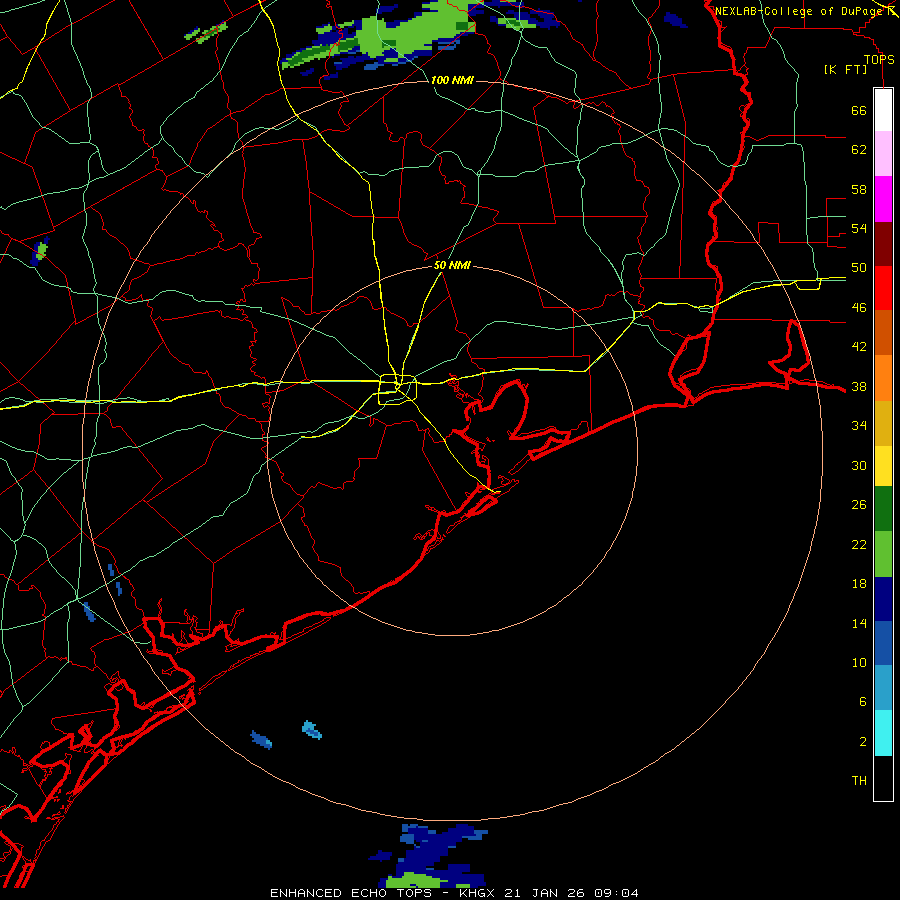This screenshot has height=900, width=900.
Task: Click the "[K FT]" units label
Action: 845,70
